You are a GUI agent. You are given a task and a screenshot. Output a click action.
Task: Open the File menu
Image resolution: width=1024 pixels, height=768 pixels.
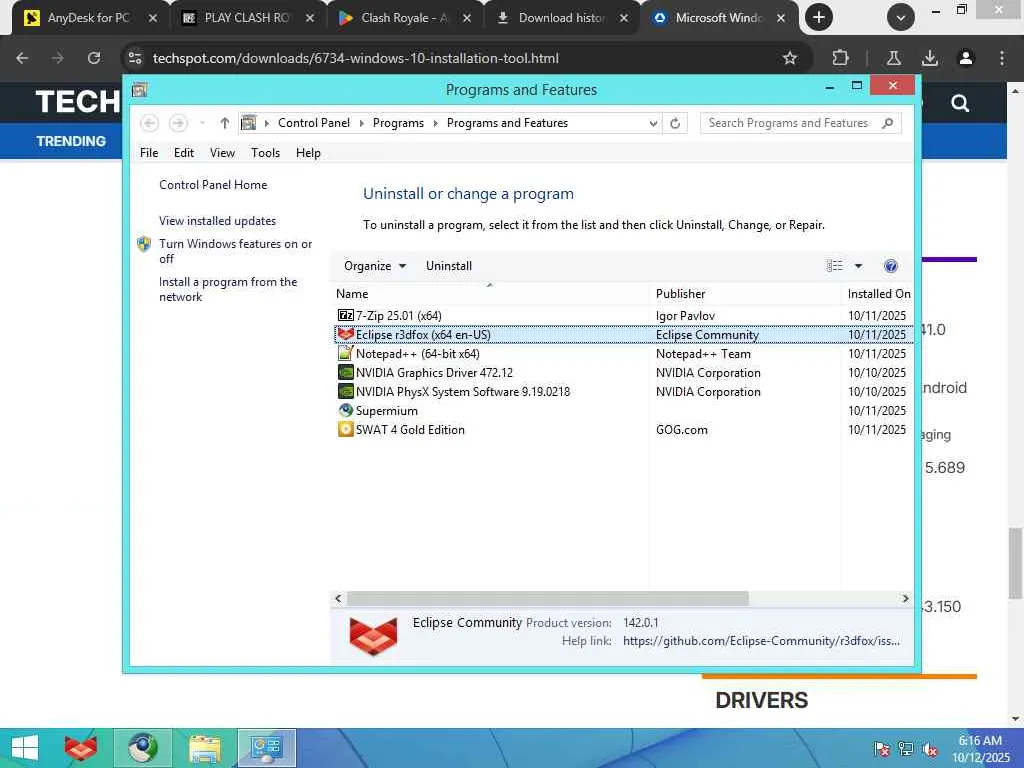pyautogui.click(x=149, y=153)
